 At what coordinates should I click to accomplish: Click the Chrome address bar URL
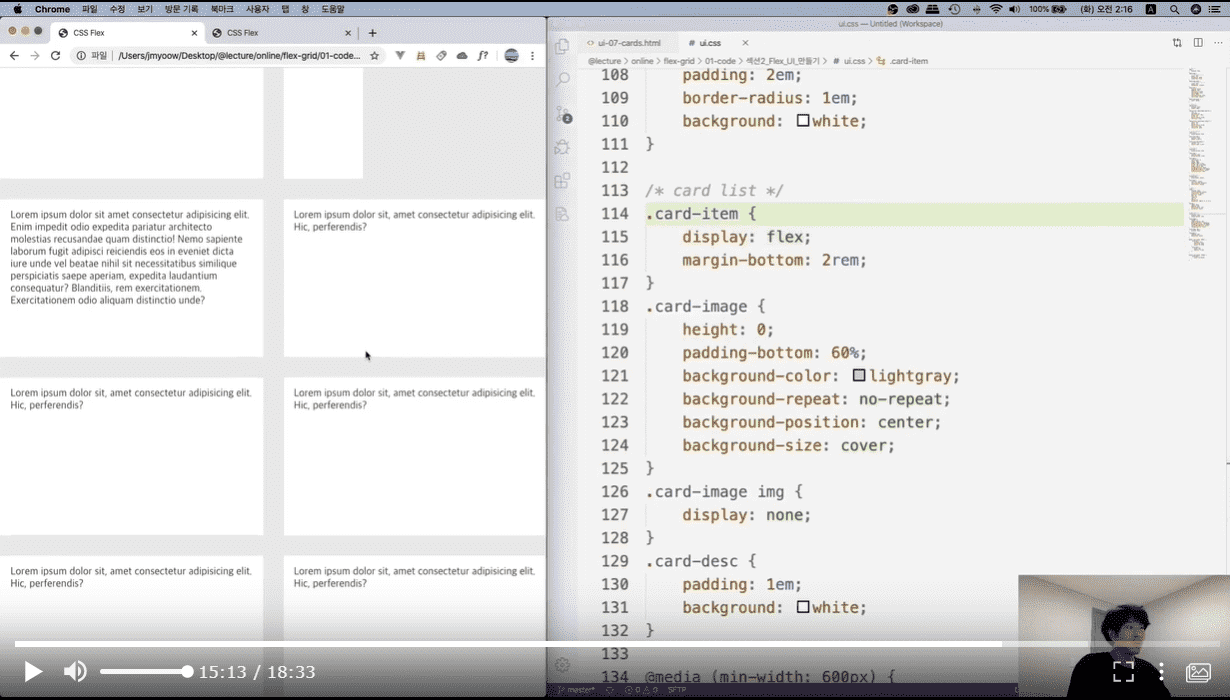pyautogui.click(x=239, y=56)
